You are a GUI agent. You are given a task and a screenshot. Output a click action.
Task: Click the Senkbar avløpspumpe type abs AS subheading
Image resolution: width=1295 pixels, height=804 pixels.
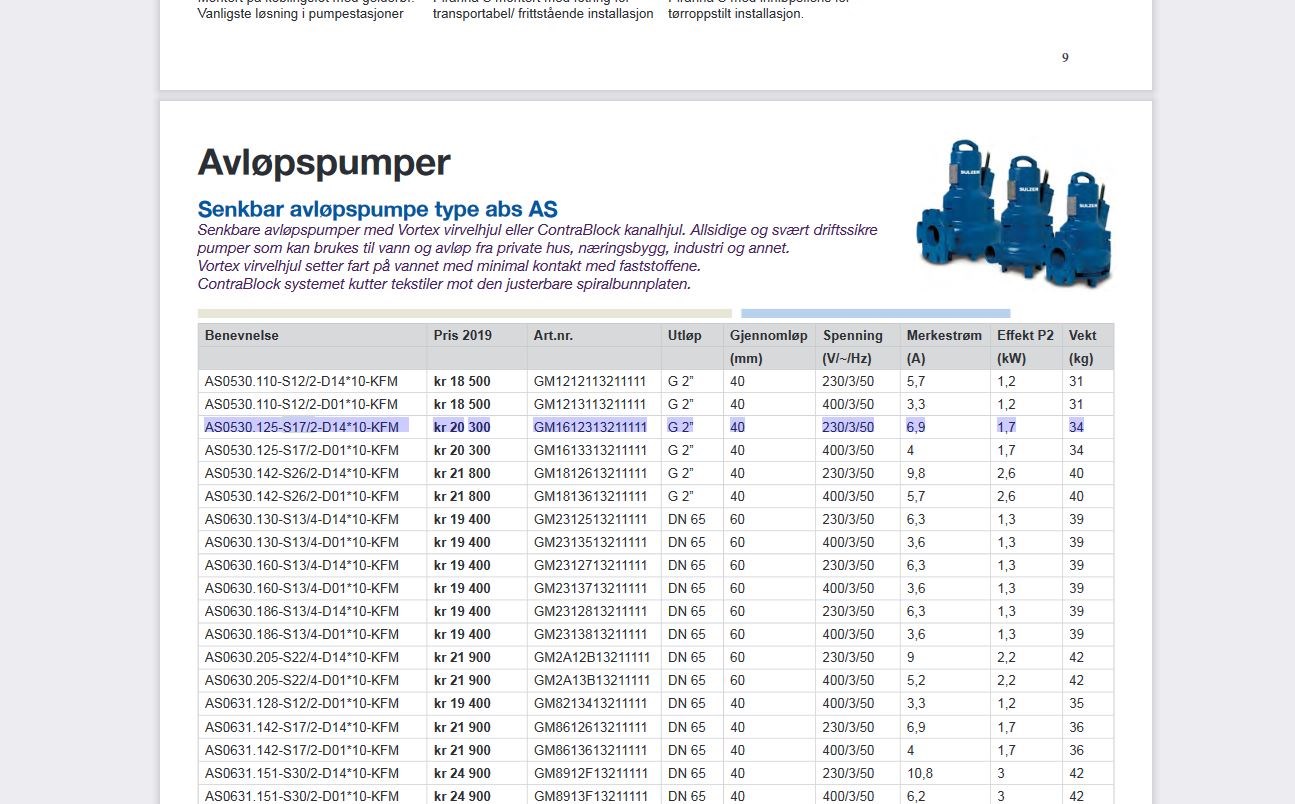point(377,210)
